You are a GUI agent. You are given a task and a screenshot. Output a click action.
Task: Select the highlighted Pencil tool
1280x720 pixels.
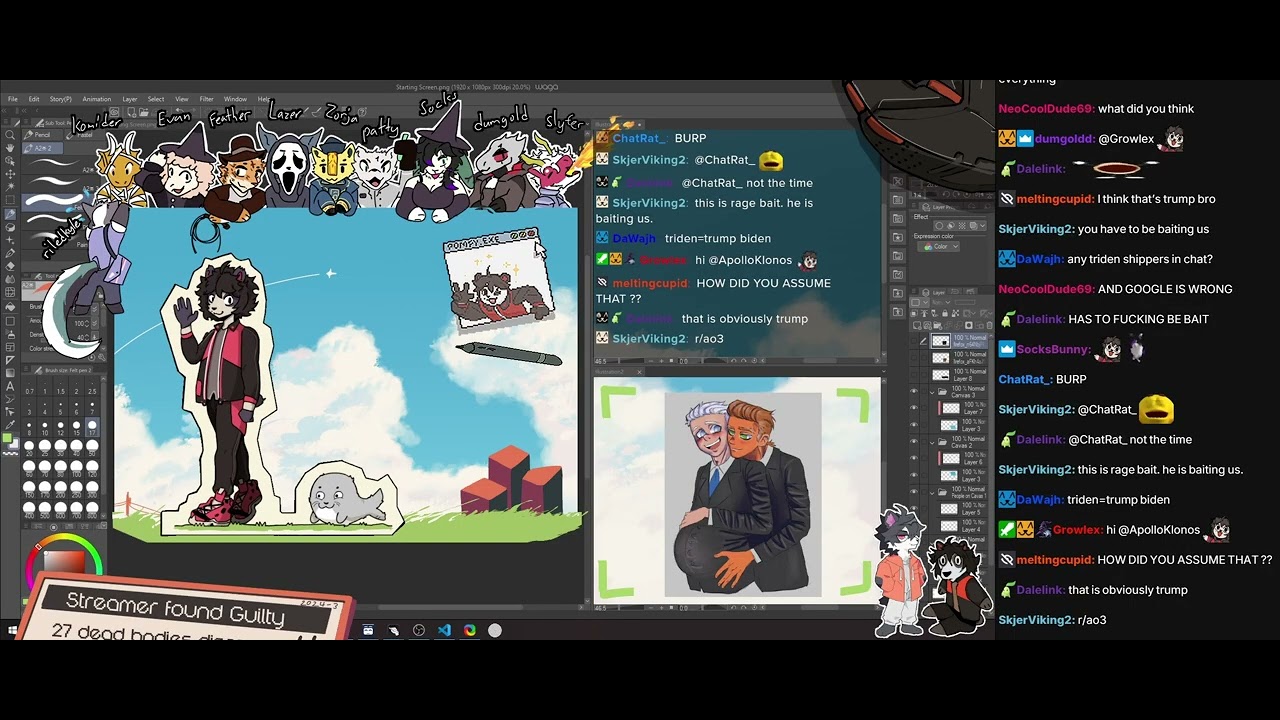pyautogui.click(x=10, y=214)
